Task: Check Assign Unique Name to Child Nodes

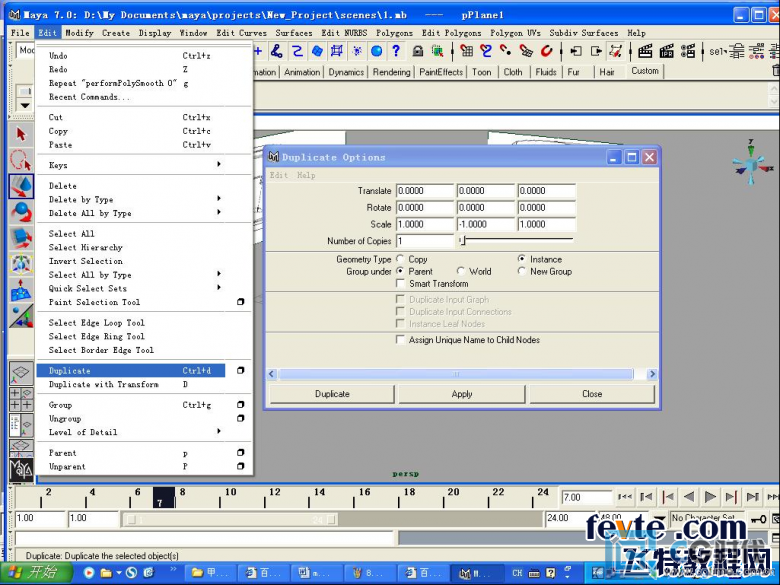Action: click(x=400, y=339)
